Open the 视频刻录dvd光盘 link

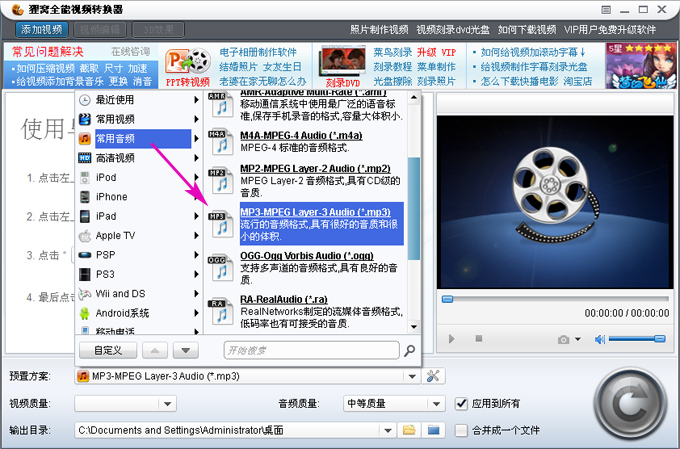click(453, 29)
